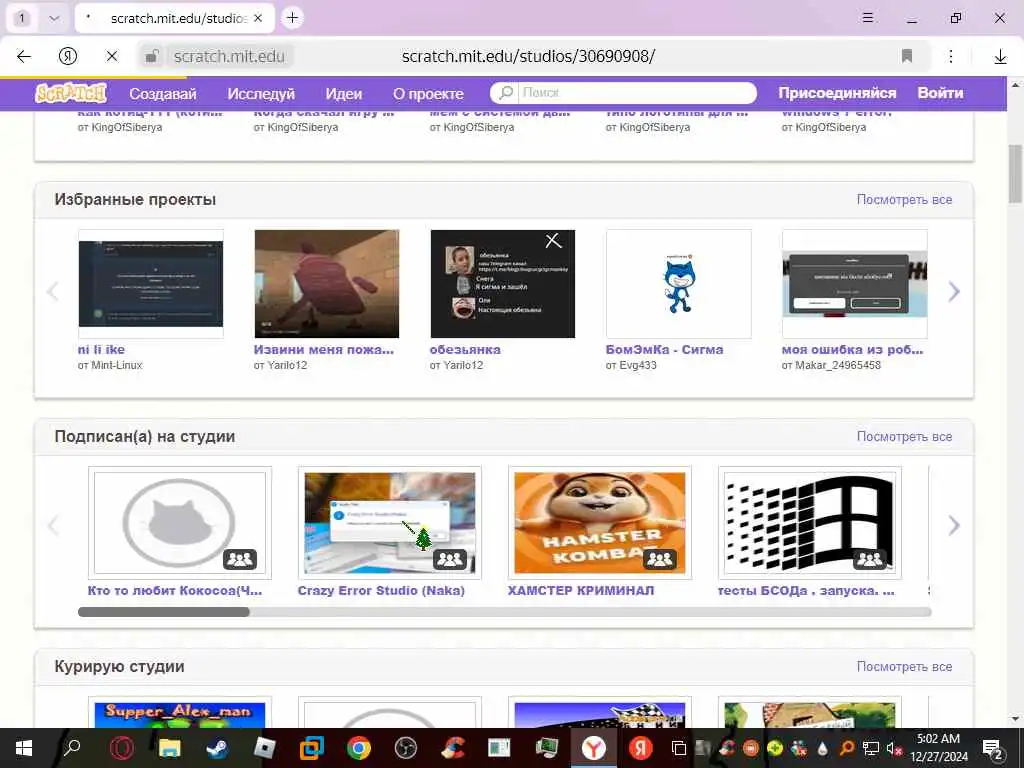
Task: Open a new tab with the plus button
Action: [293, 18]
